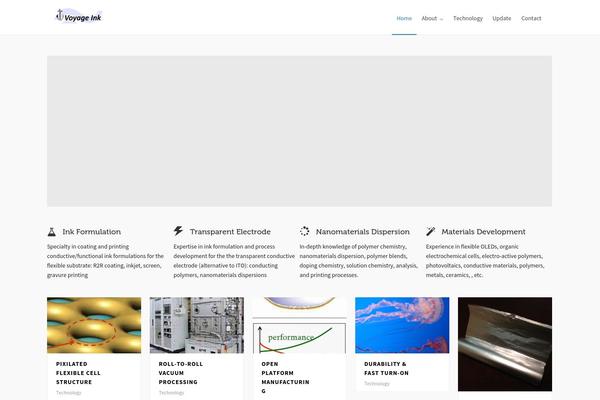This screenshot has height=400, width=600.
Task: Open the Pixilated Flexible Cell Structure title
Action: tap(78, 373)
